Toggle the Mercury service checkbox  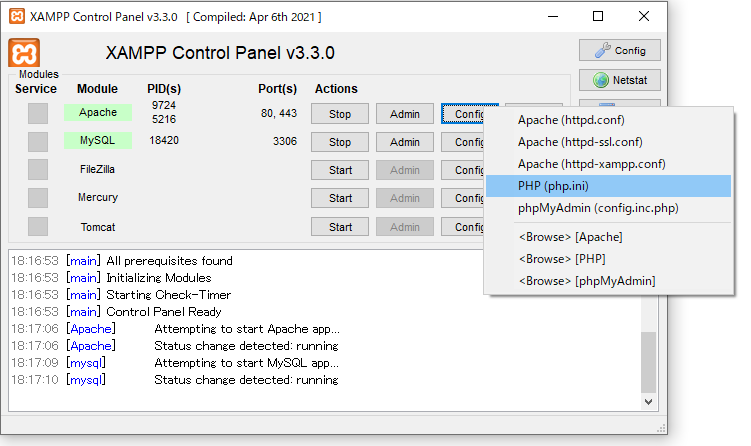coord(38,198)
